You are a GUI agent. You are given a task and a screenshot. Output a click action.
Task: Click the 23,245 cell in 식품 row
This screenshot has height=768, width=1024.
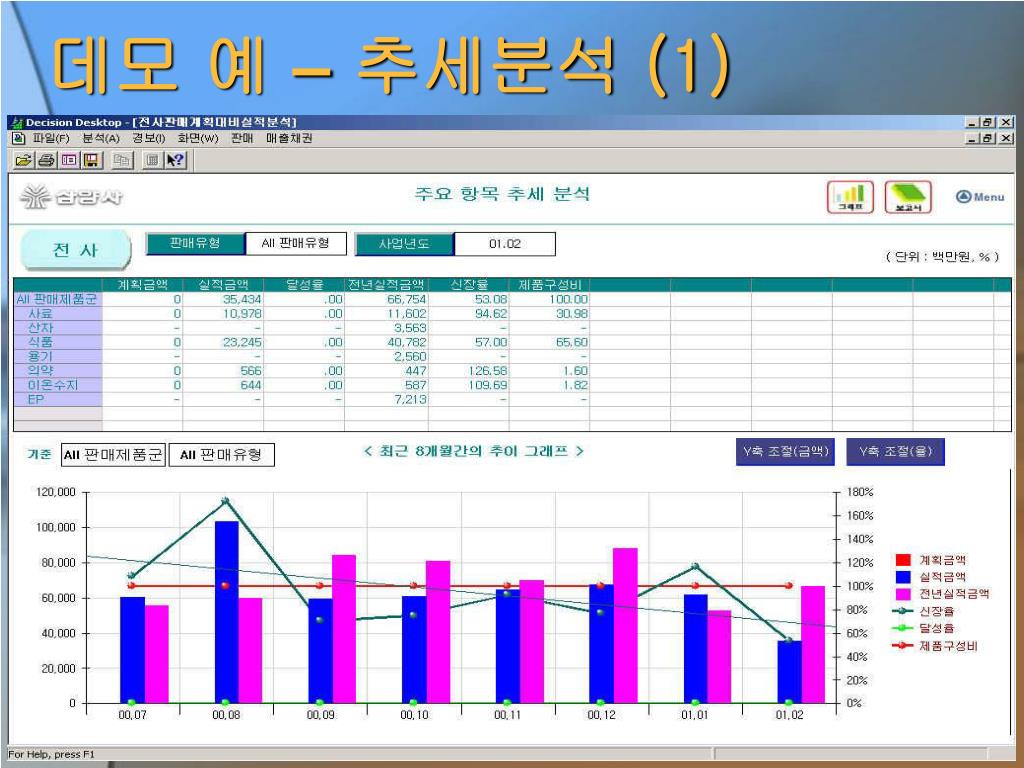click(x=223, y=342)
